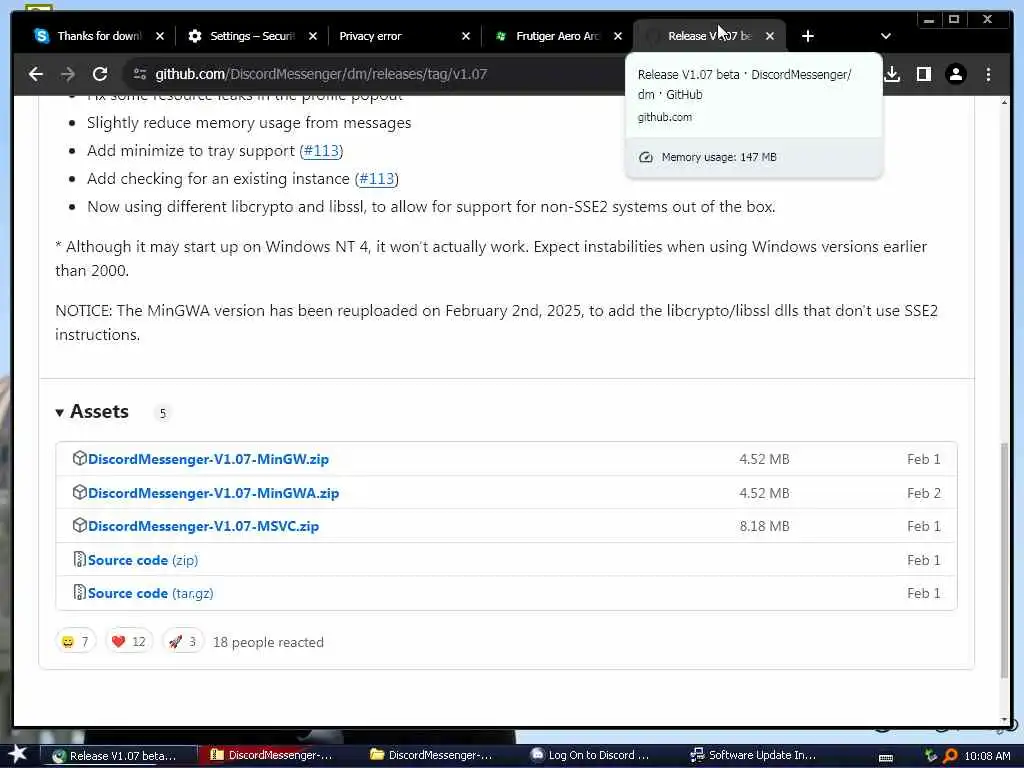Open Software Update taskbar item
Screen dimensions: 1024x768
coord(754,756)
